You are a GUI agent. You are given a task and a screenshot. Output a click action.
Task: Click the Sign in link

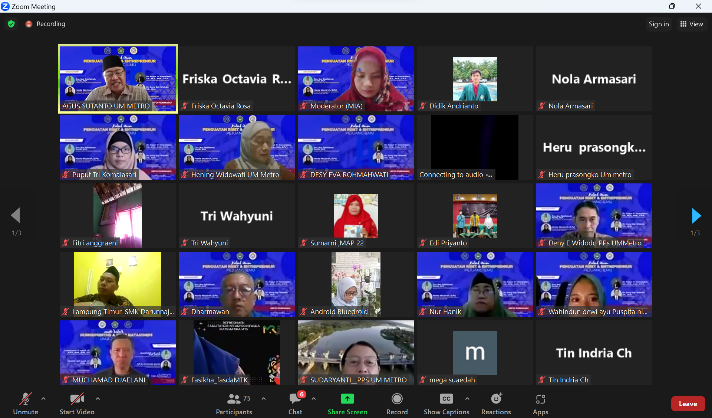pyautogui.click(x=658, y=23)
